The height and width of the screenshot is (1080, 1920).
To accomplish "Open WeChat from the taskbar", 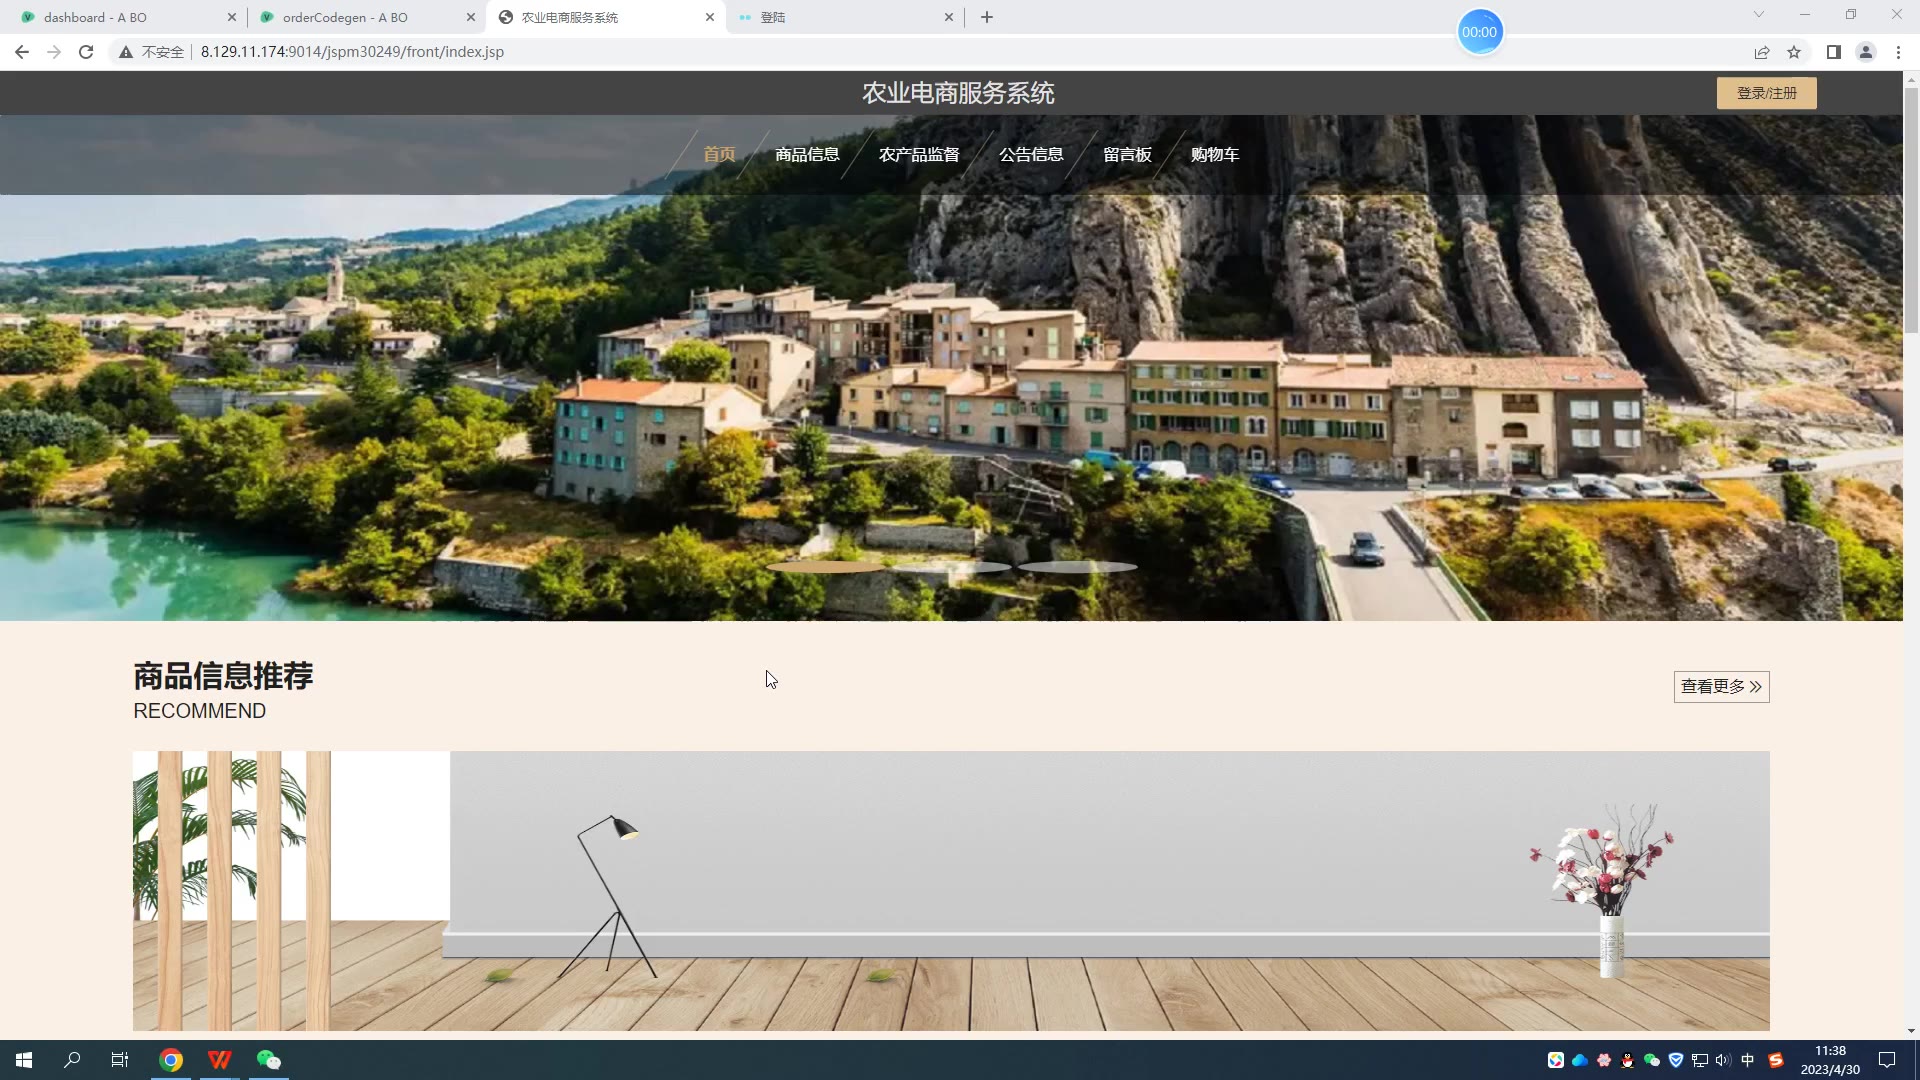I will (x=269, y=1060).
